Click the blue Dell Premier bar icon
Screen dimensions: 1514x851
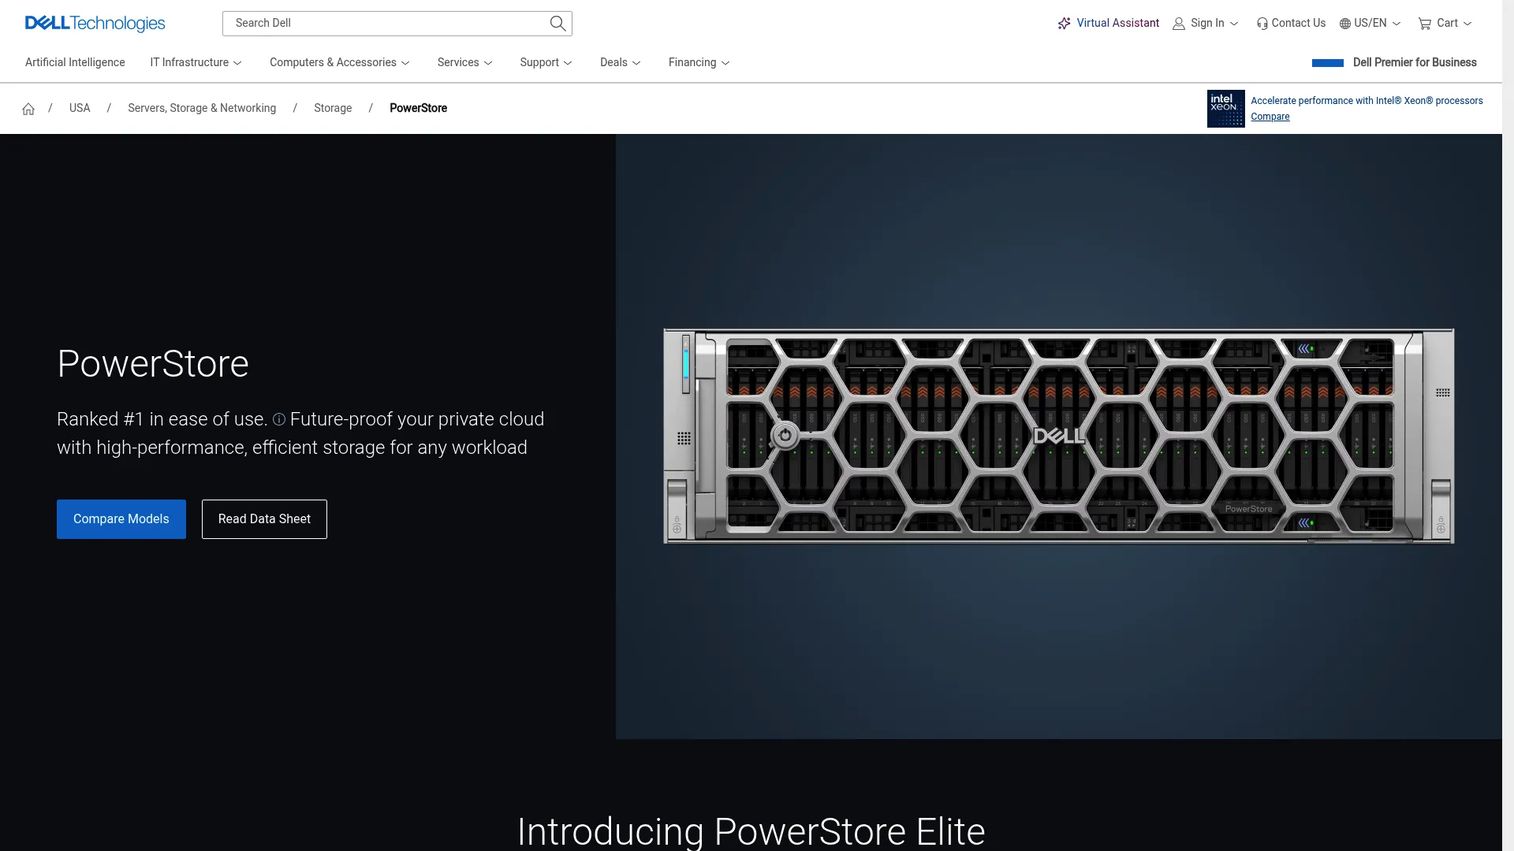[1327, 63]
